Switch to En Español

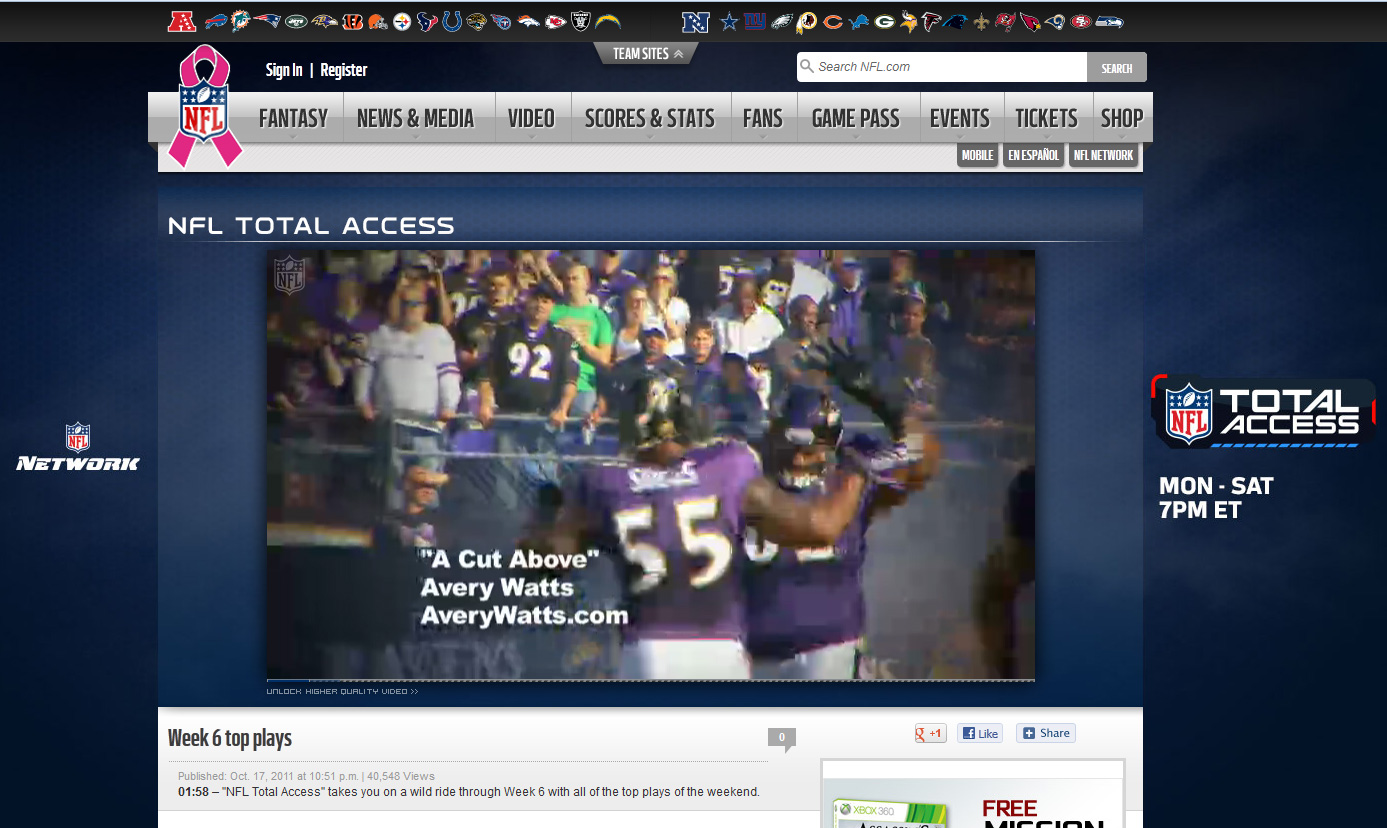coord(1034,155)
